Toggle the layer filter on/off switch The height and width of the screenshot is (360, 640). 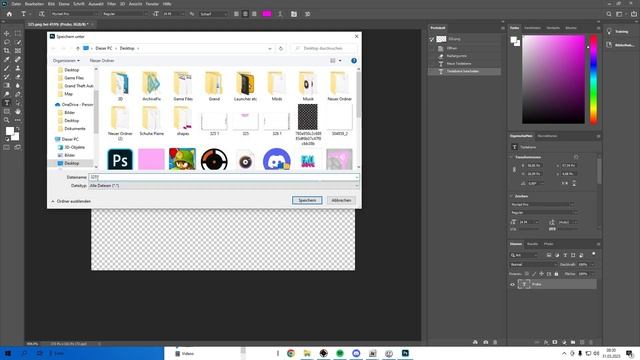point(593,254)
